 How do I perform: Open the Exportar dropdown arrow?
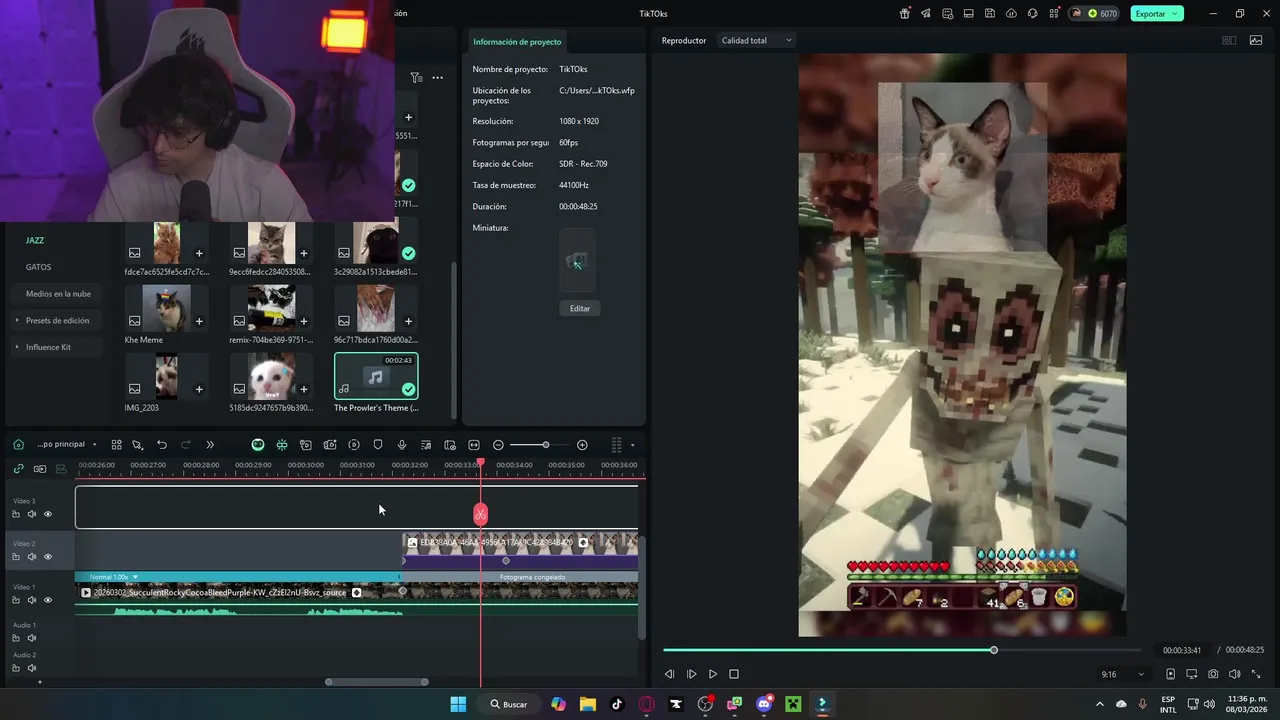1175,14
